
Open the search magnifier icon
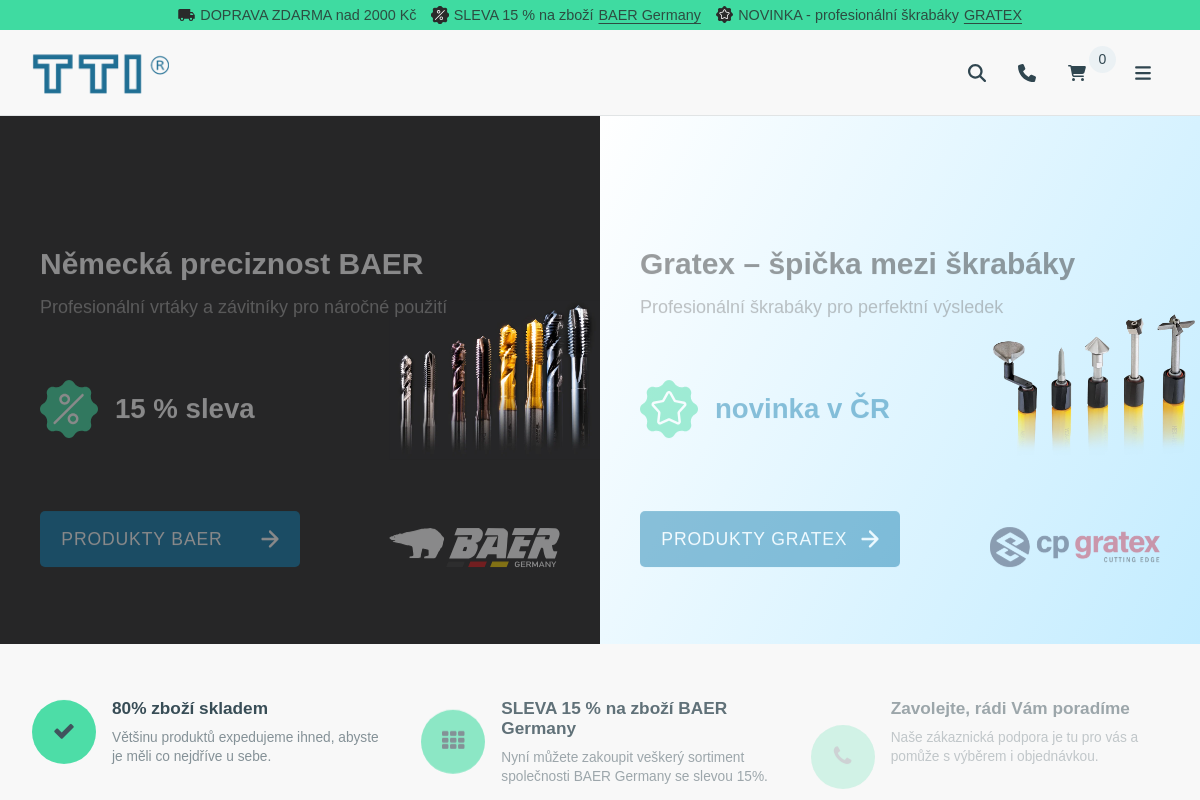coord(977,73)
